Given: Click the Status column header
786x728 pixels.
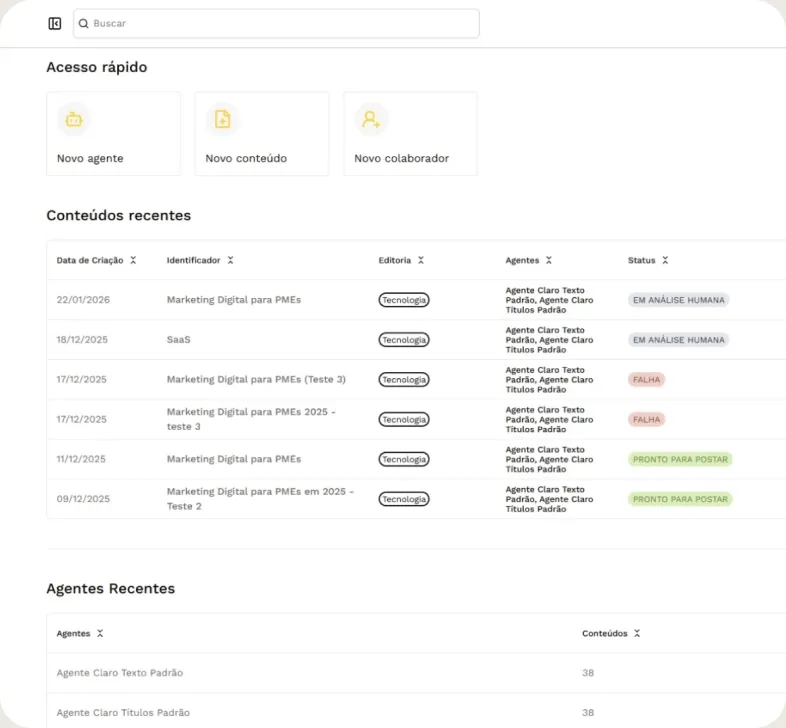Looking at the screenshot, I should [x=642, y=260].
